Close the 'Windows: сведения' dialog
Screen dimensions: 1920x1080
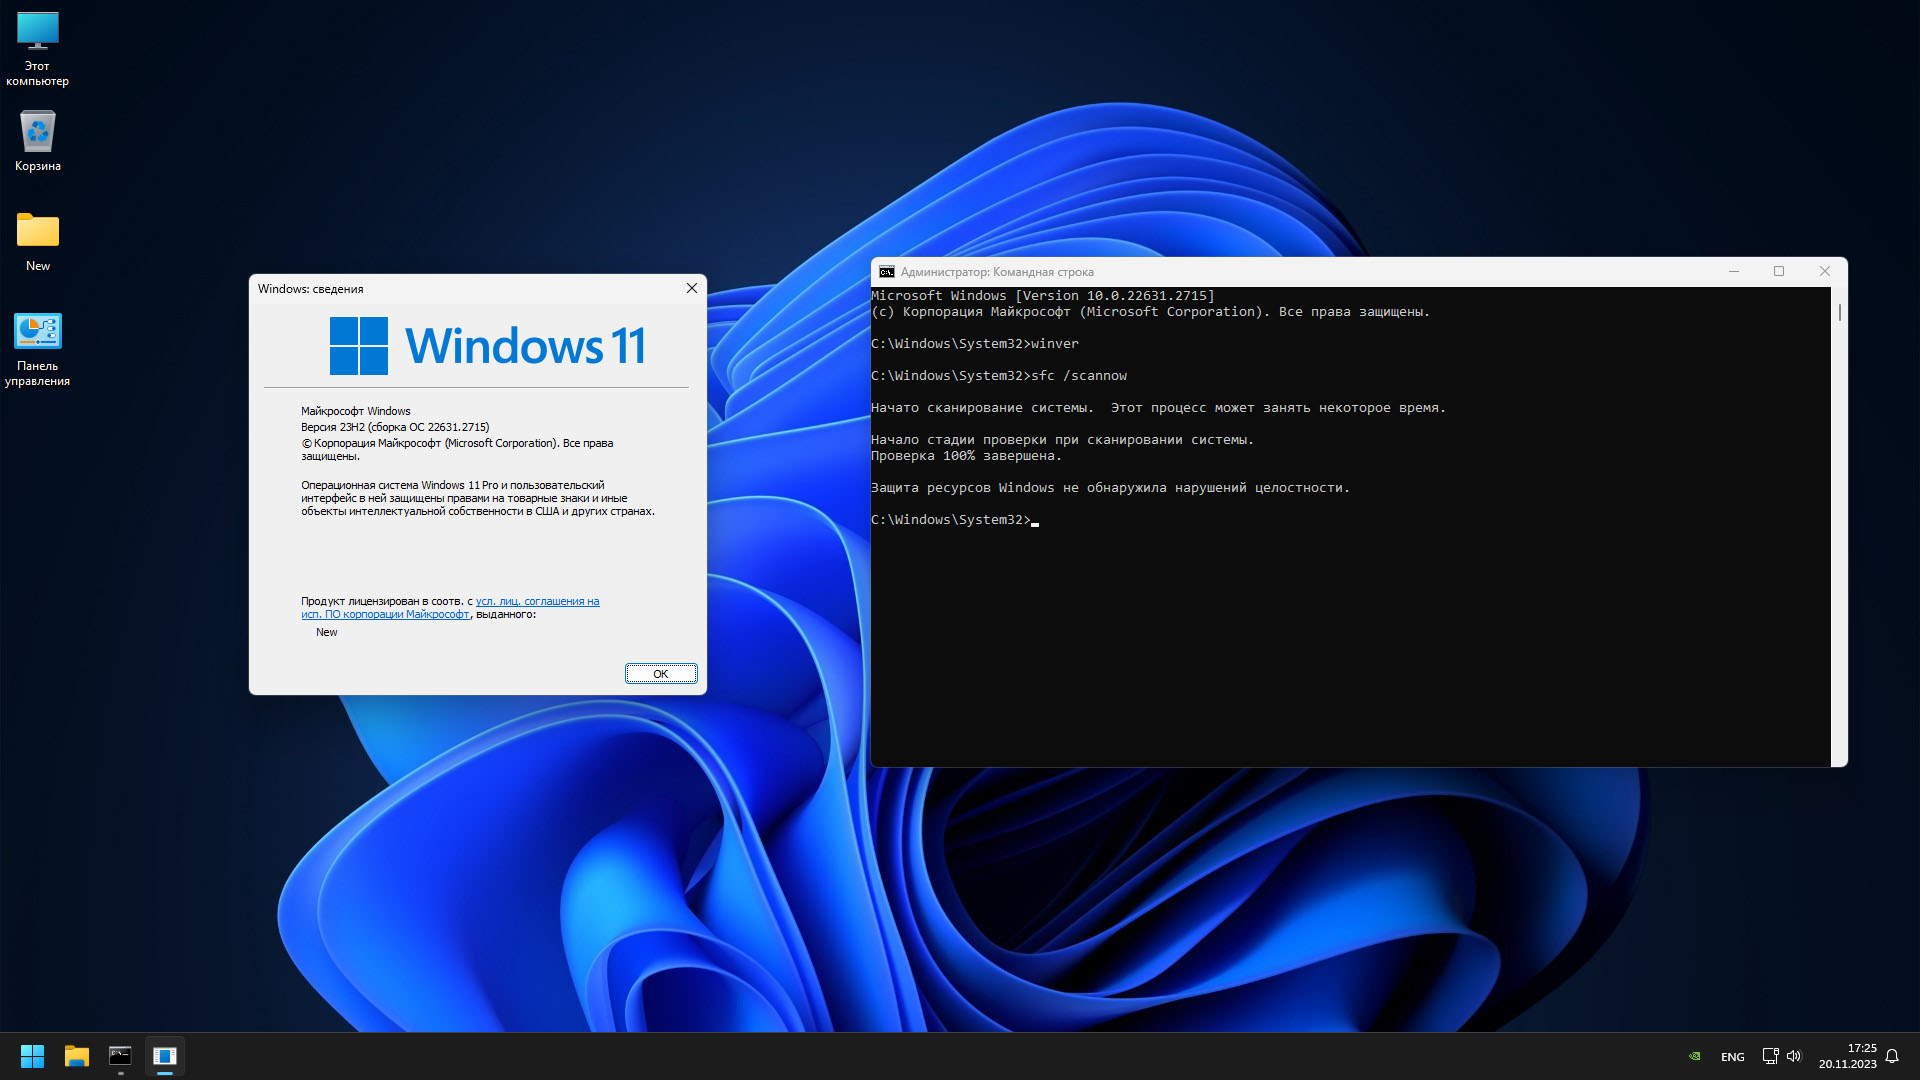pos(691,288)
